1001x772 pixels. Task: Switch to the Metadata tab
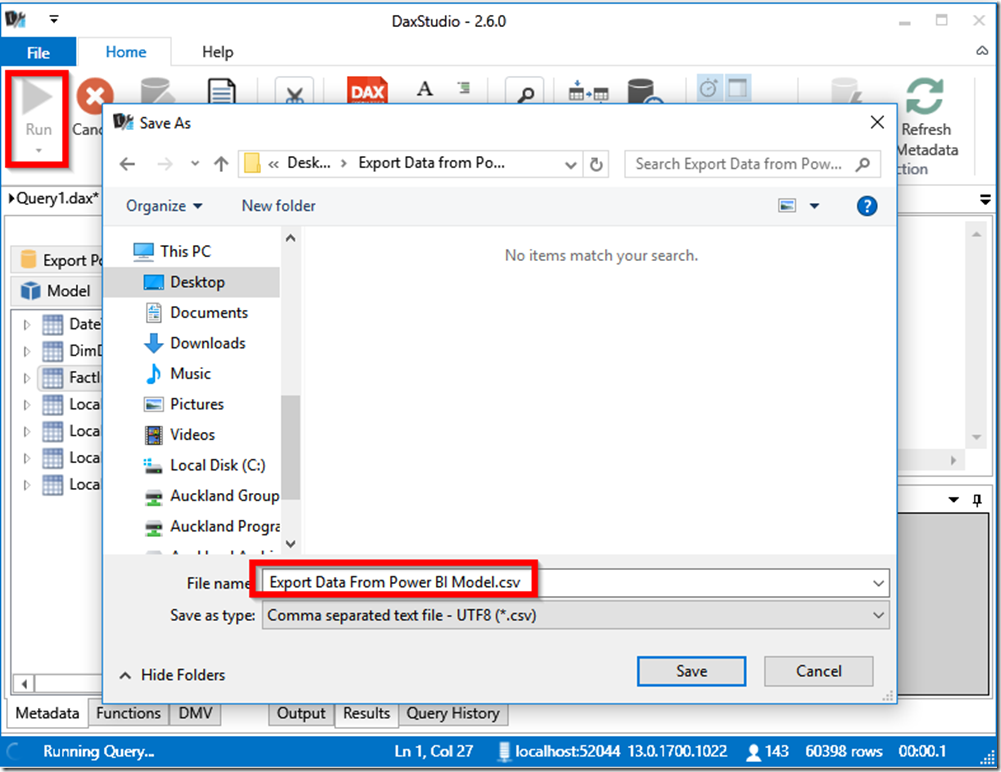47,713
